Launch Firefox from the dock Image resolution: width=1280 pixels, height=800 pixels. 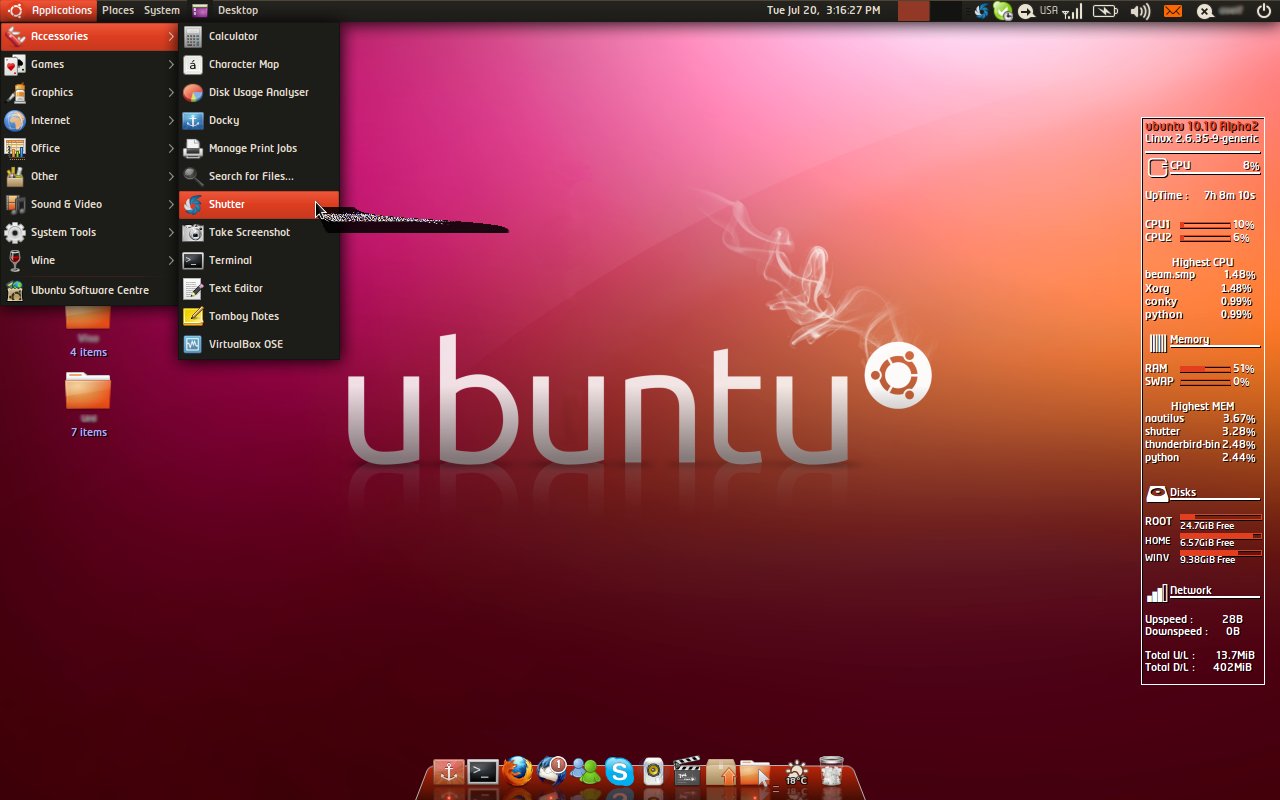pos(517,772)
